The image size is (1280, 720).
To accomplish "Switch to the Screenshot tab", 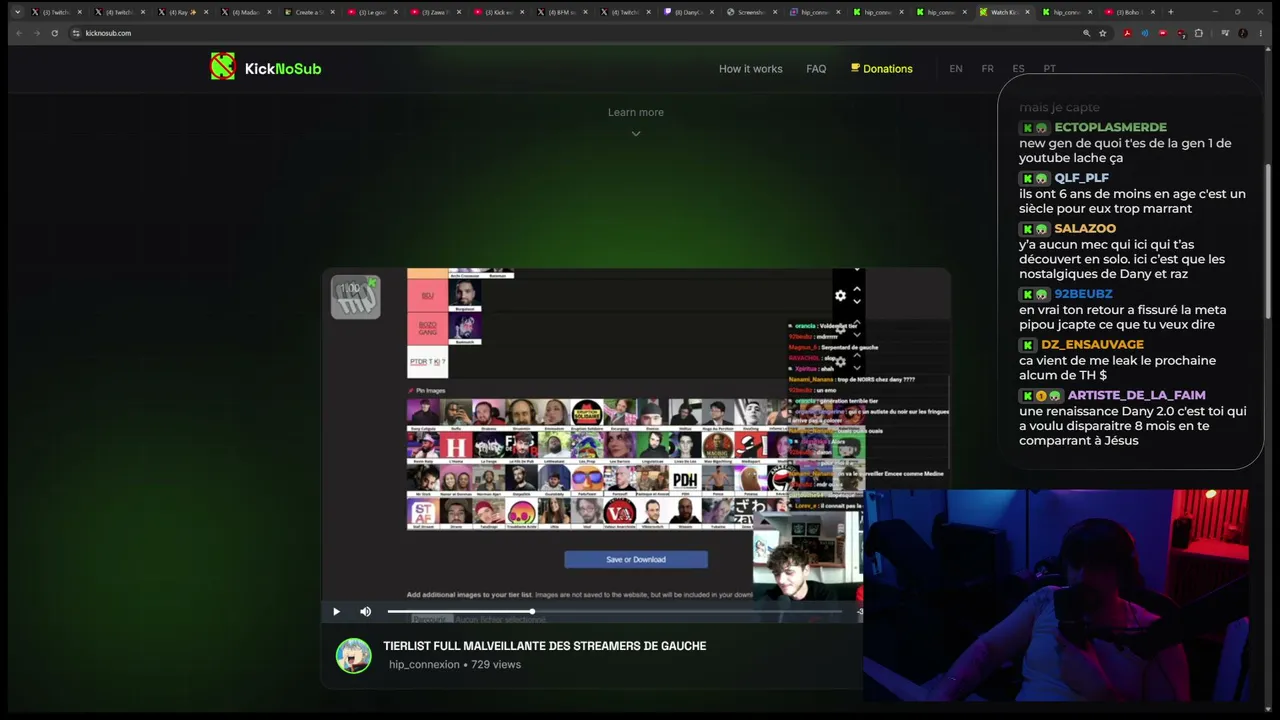I will pyautogui.click(x=754, y=12).
